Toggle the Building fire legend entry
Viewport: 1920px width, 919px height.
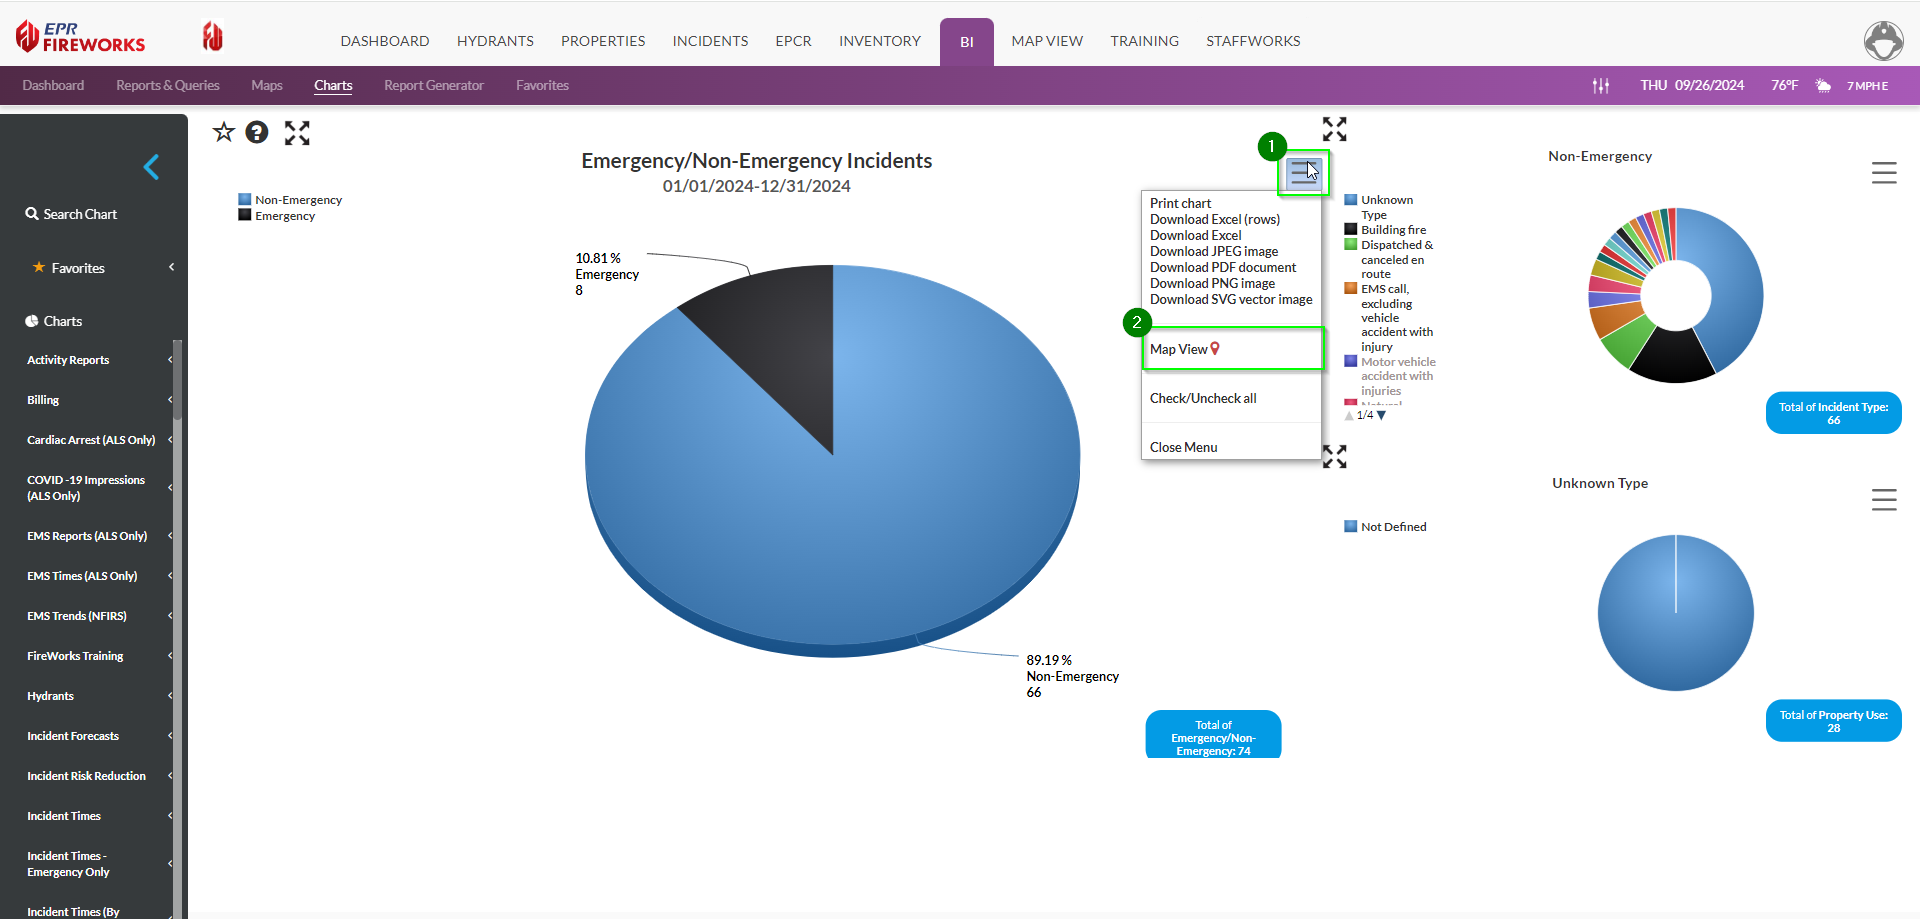pyautogui.click(x=1392, y=230)
